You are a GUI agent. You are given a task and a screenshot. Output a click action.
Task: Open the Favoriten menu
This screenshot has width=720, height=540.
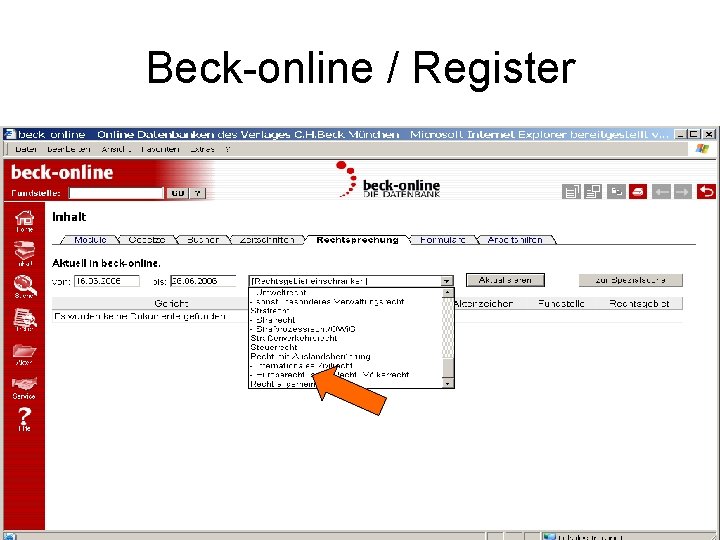pyautogui.click(x=160, y=149)
